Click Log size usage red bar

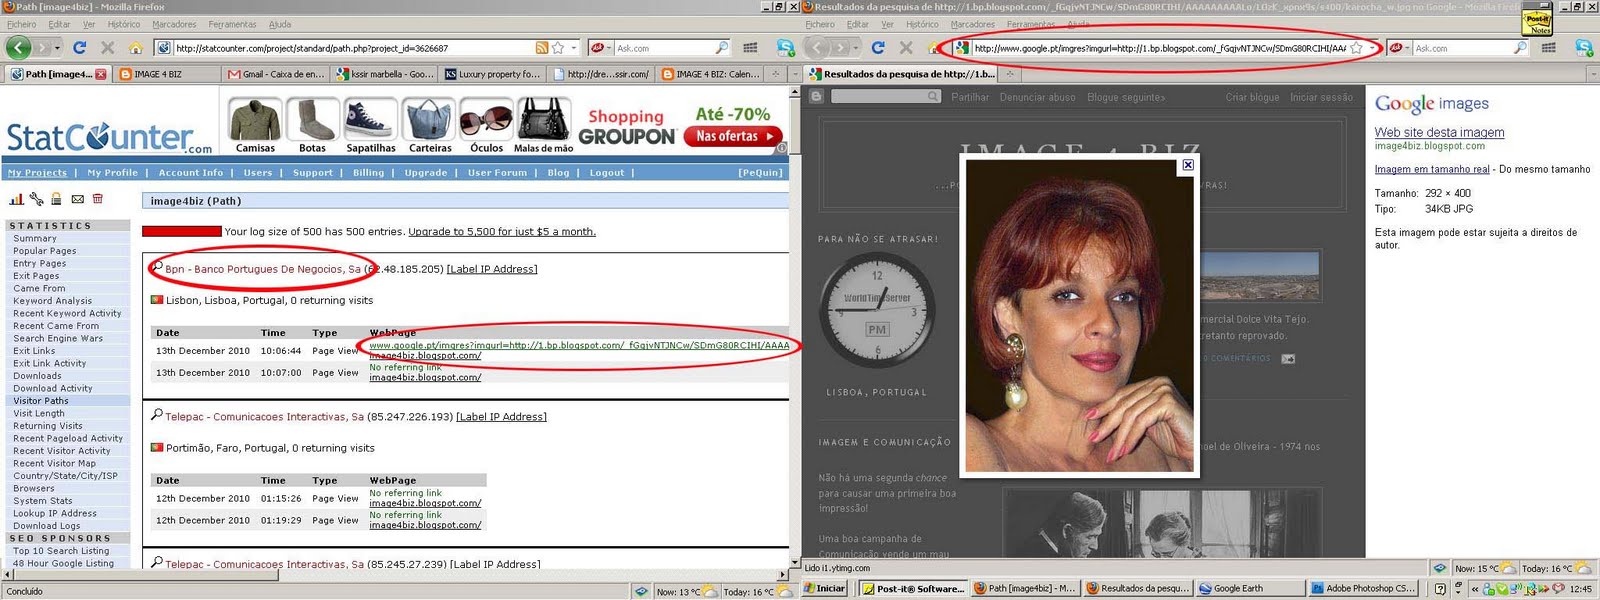[x=182, y=231]
